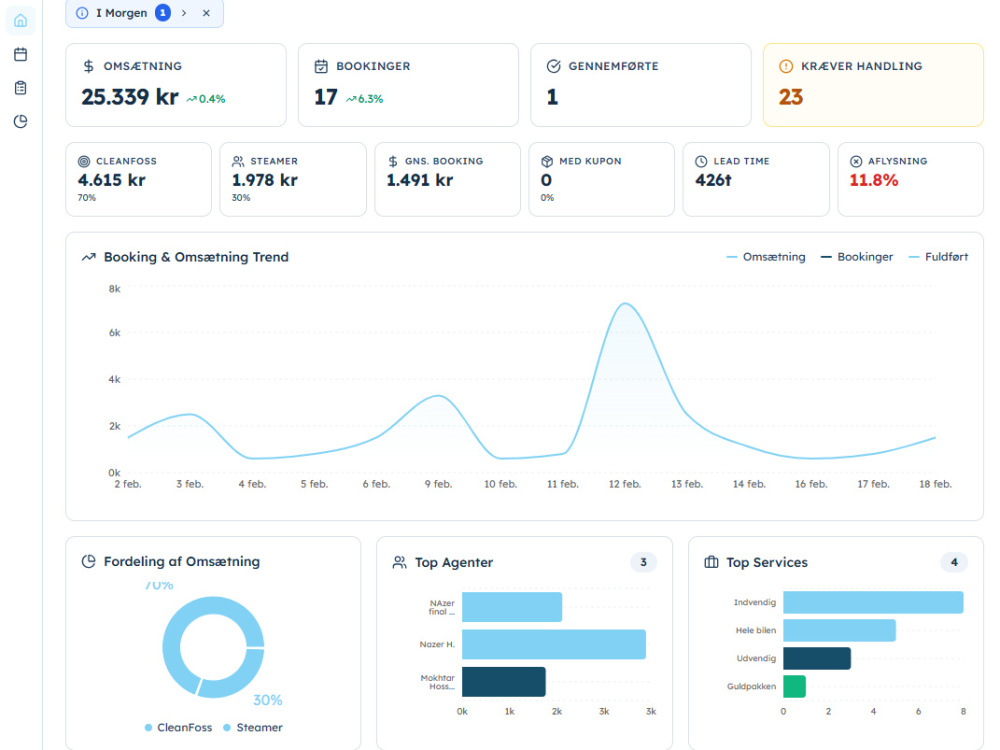Click the calendar icon on Bookinger card

pos(321,66)
